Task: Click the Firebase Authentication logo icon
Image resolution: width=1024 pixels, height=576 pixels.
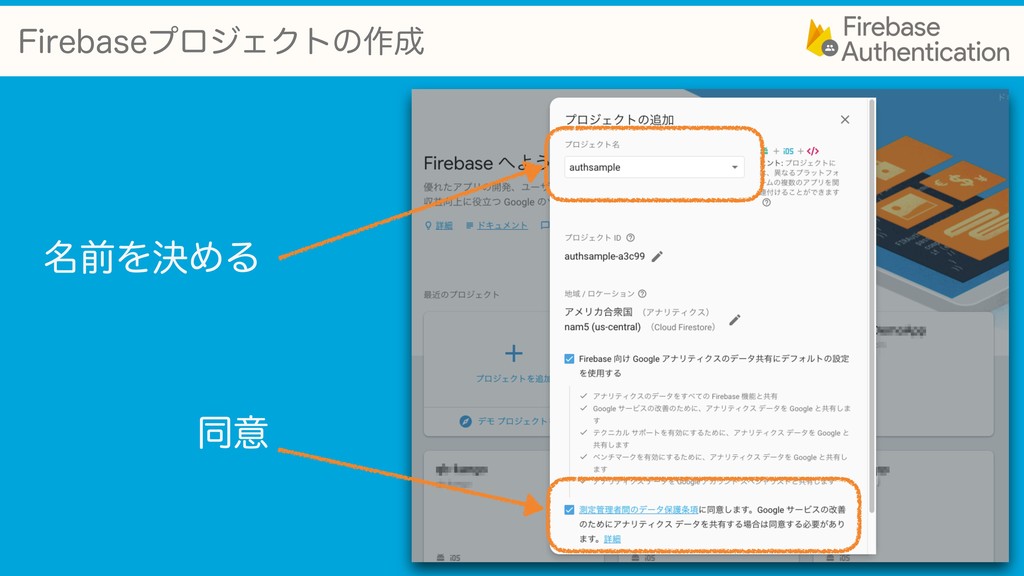Action: click(822, 38)
